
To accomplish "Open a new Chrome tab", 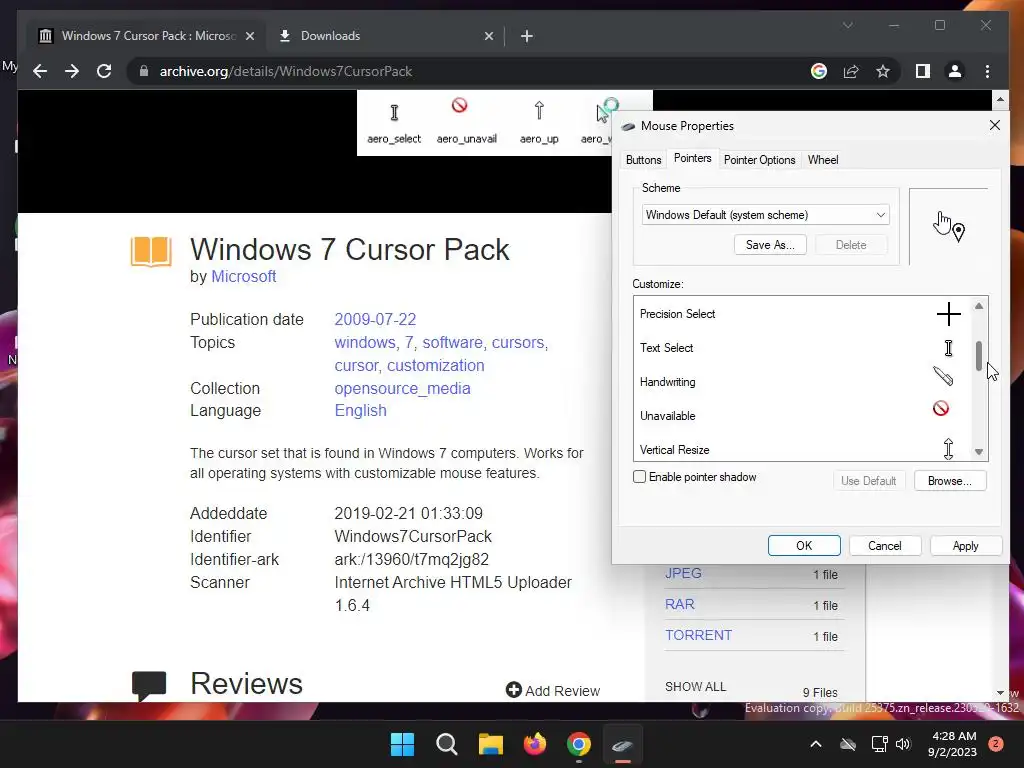I will click(527, 36).
